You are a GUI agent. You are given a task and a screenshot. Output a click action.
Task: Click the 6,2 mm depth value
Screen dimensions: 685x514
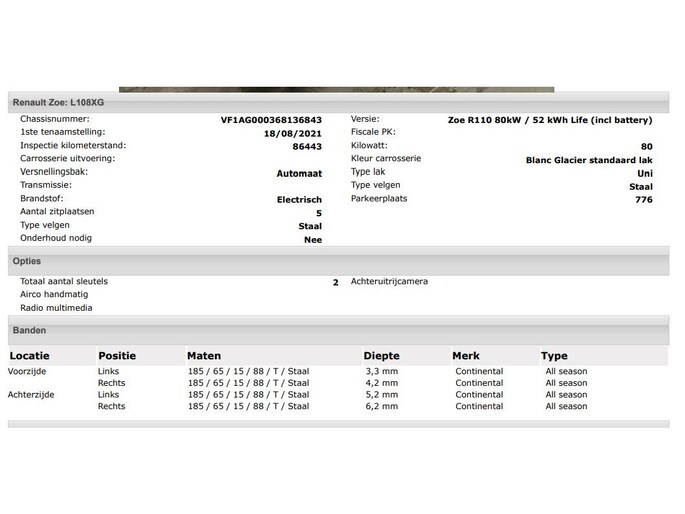[381, 406]
